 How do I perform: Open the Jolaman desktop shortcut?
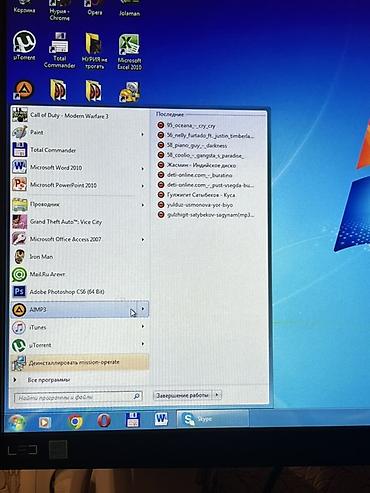point(129,8)
